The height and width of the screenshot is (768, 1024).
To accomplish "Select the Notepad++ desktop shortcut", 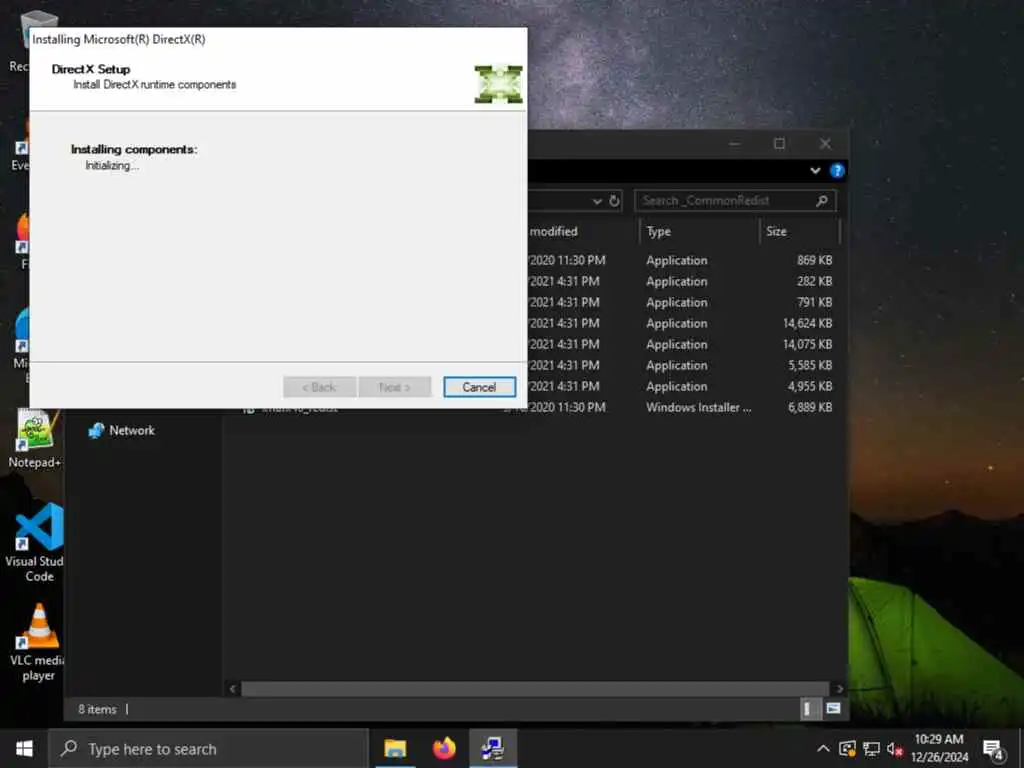I will click(x=35, y=439).
